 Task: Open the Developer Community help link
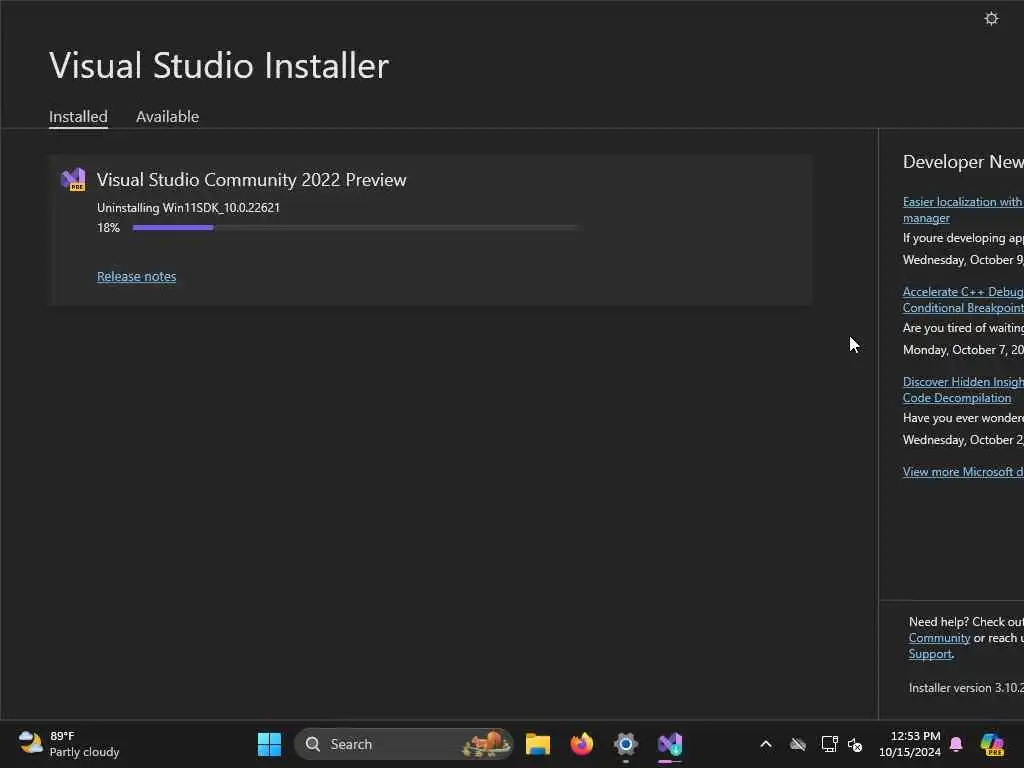coord(939,638)
